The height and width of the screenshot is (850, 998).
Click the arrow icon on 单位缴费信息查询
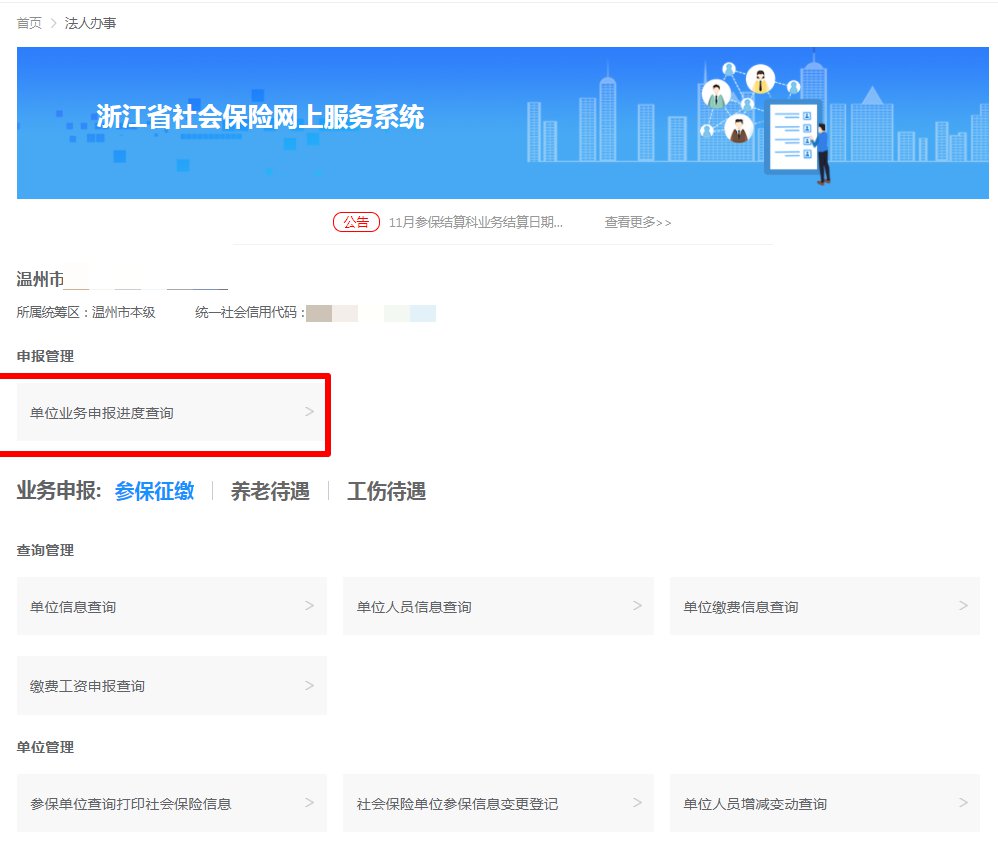pyautogui.click(x=963, y=606)
